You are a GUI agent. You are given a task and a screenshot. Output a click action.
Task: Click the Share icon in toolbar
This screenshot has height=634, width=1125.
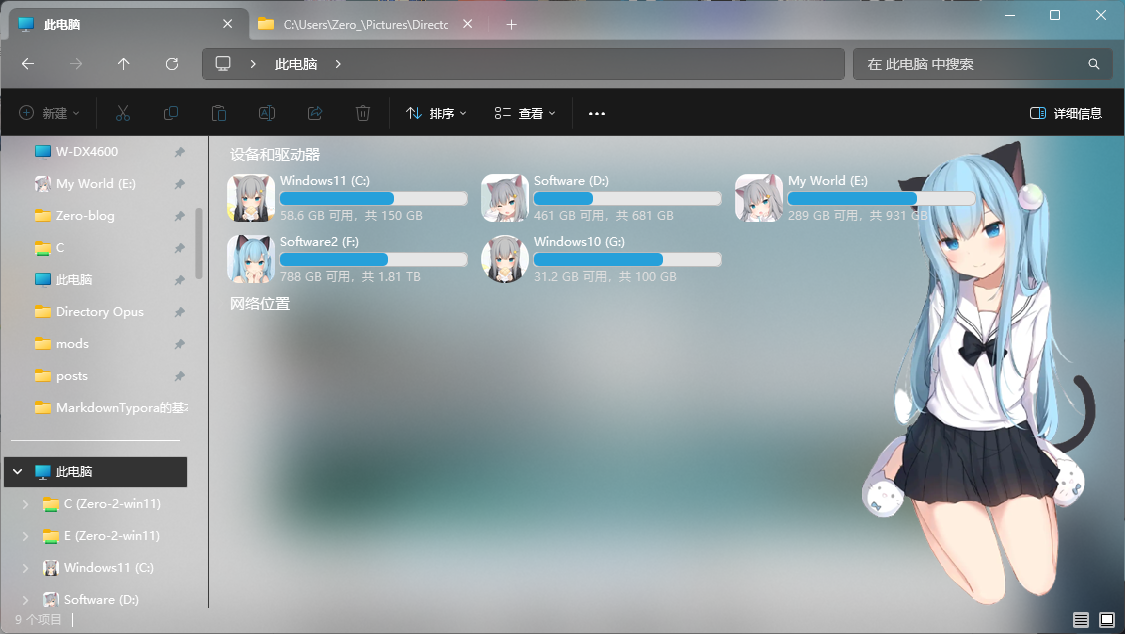[315, 113]
